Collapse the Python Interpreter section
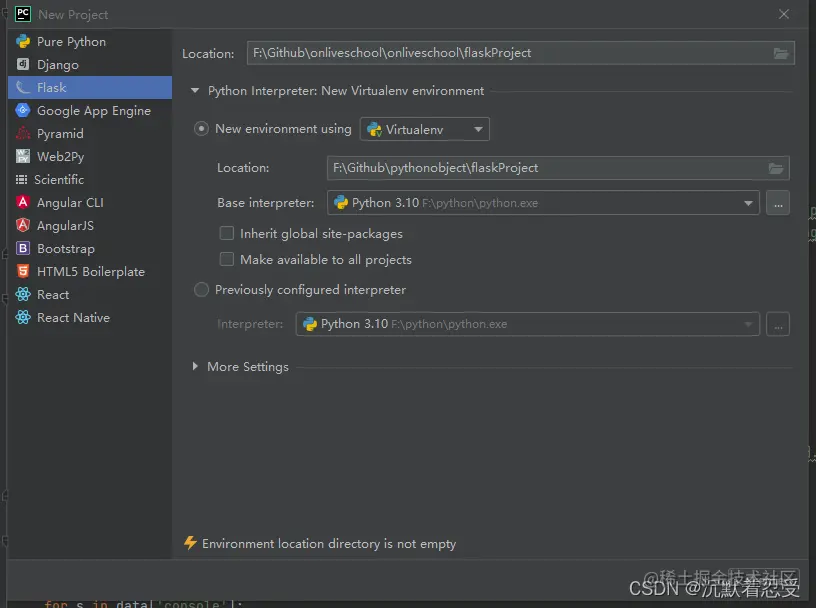This screenshot has width=816, height=608. click(195, 91)
